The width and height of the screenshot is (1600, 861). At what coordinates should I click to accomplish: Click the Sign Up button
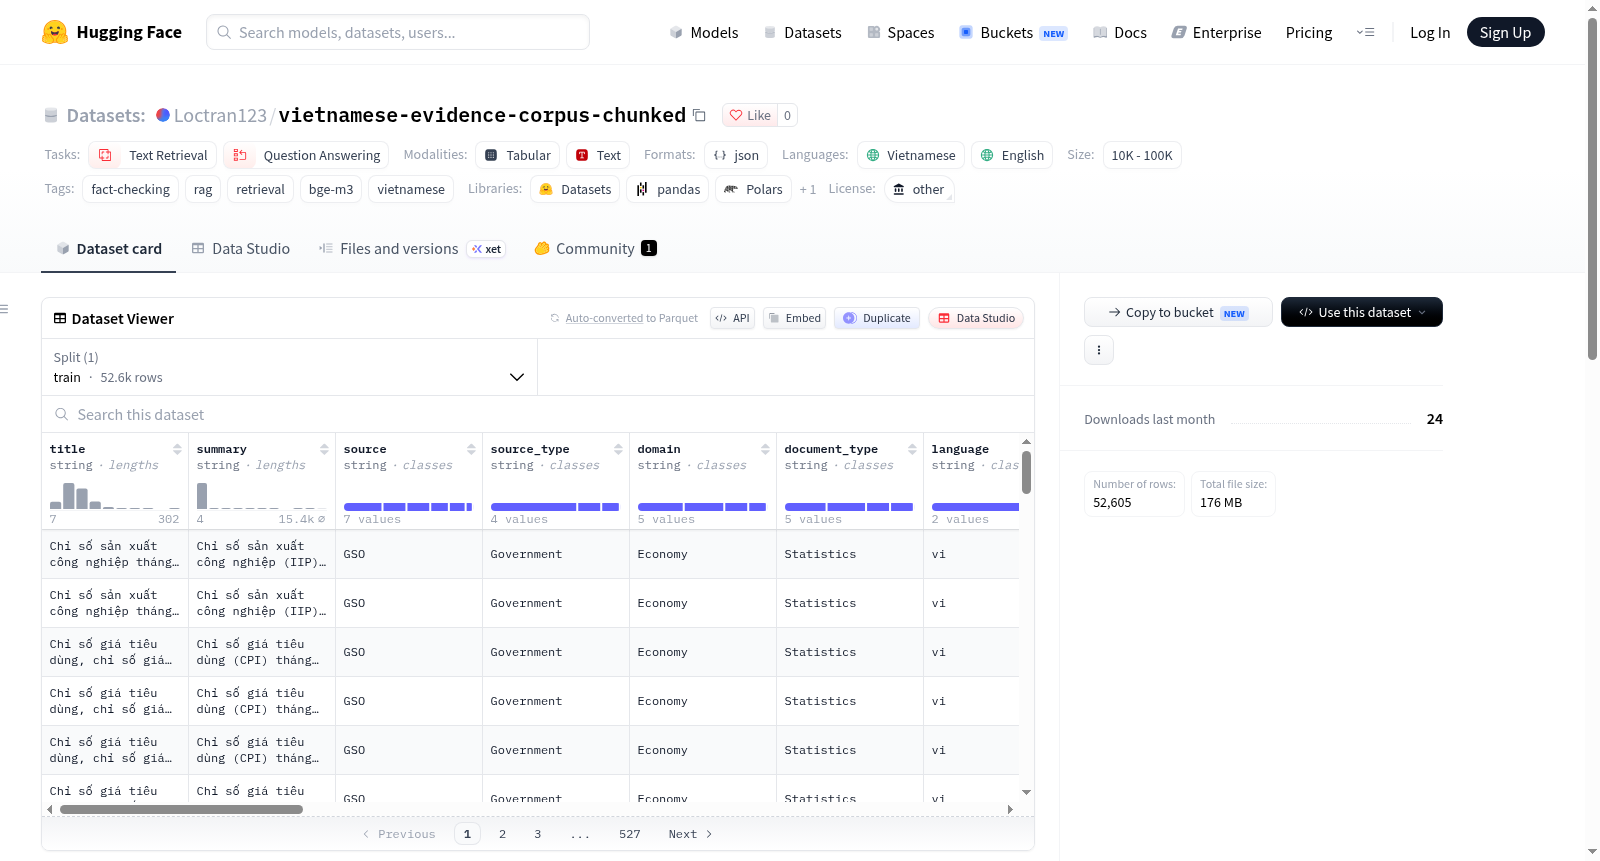(x=1505, y=32)
